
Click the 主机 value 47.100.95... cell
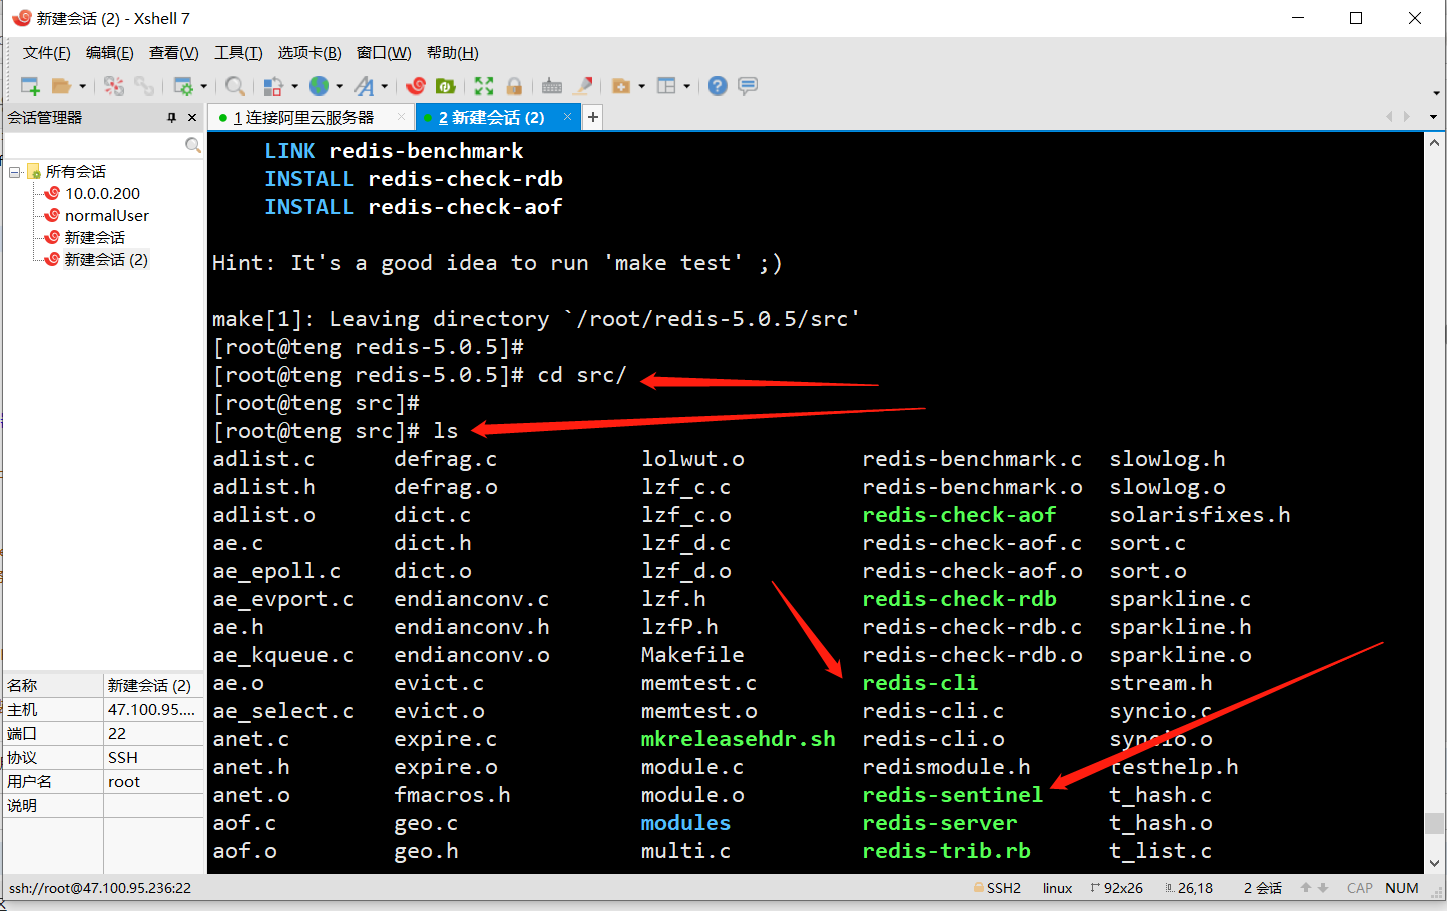153,710
